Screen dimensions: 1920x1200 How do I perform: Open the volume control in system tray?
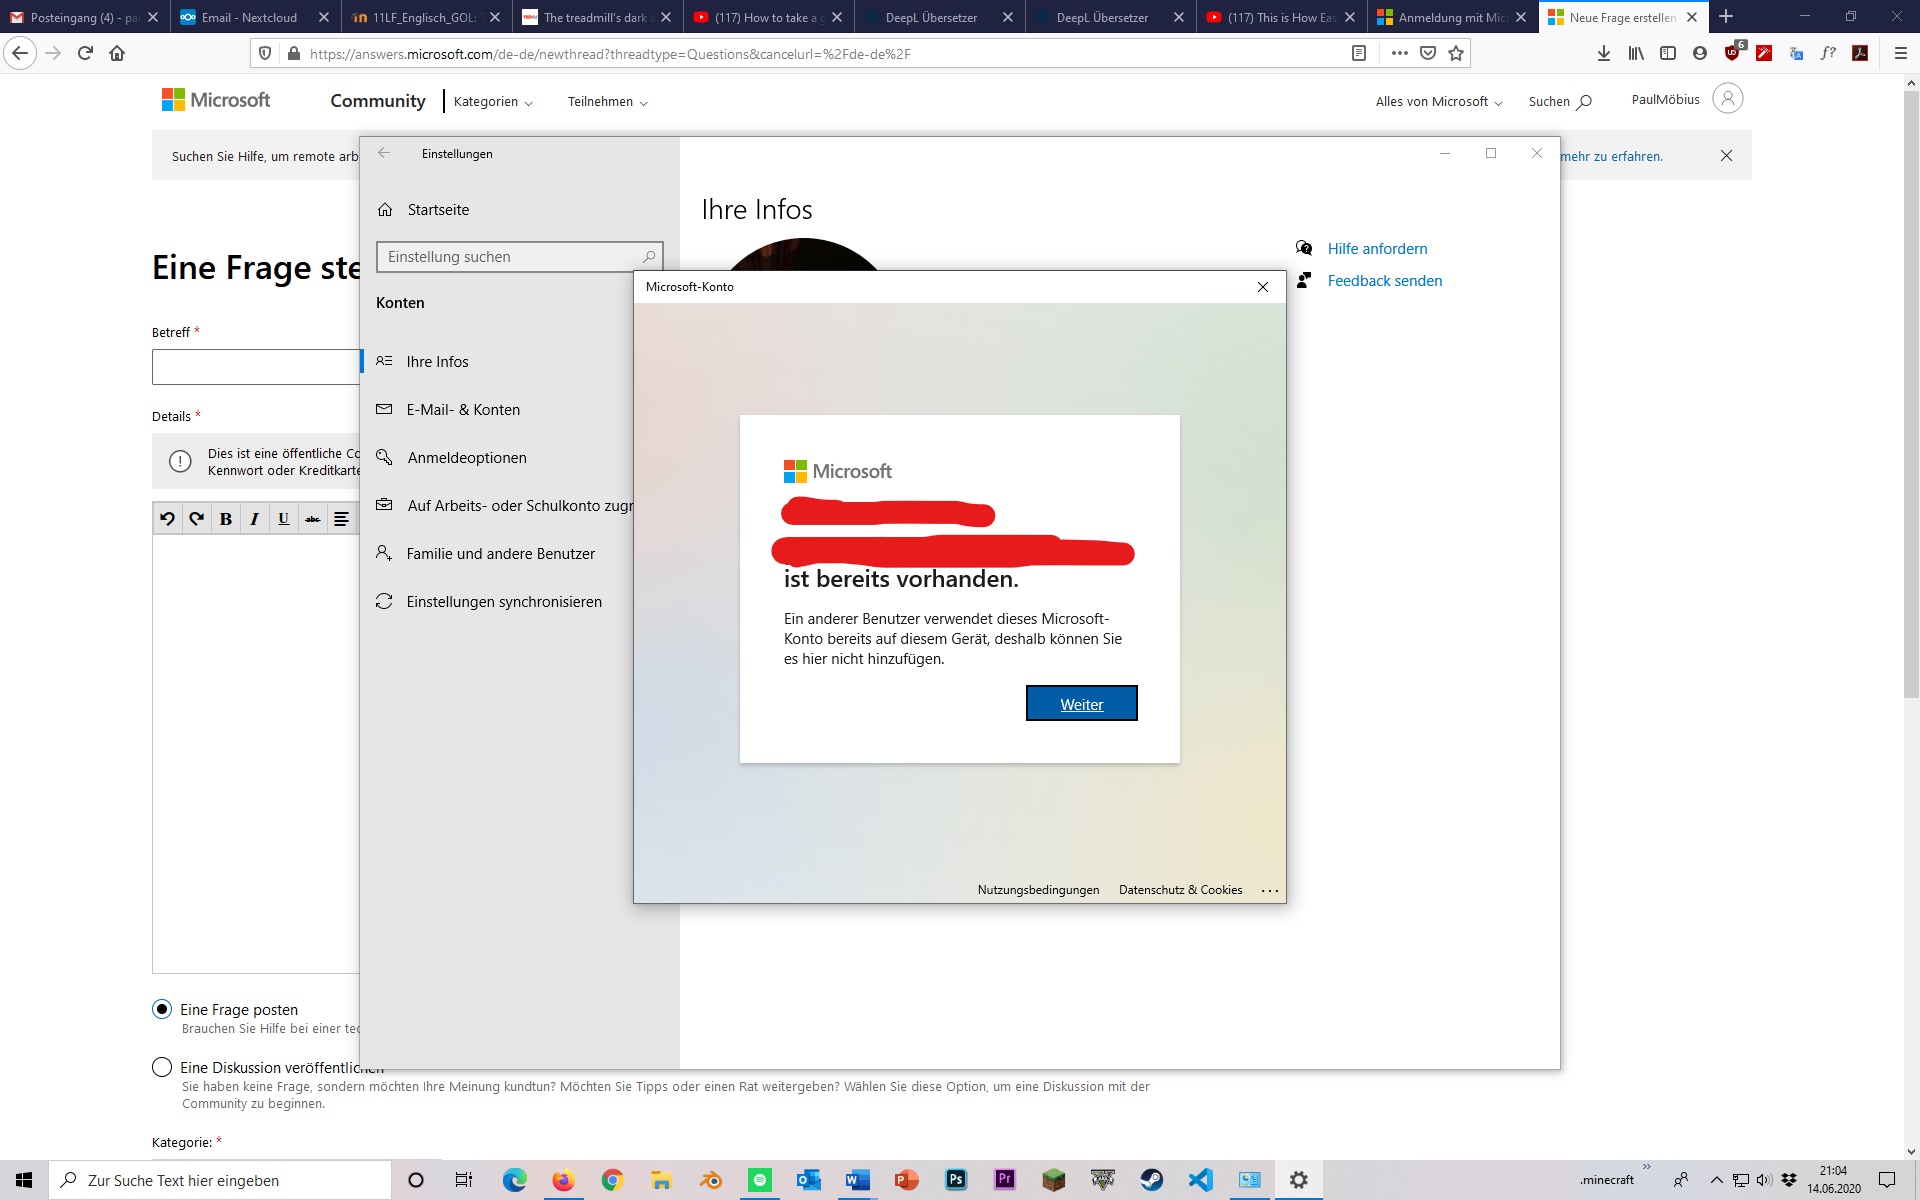1764,1180
